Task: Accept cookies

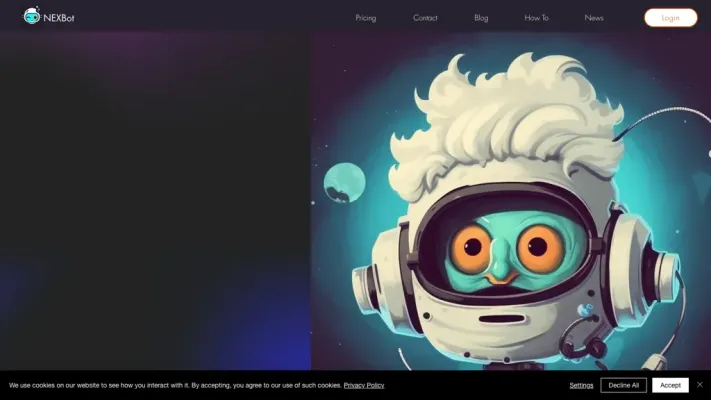Action: 670,385
